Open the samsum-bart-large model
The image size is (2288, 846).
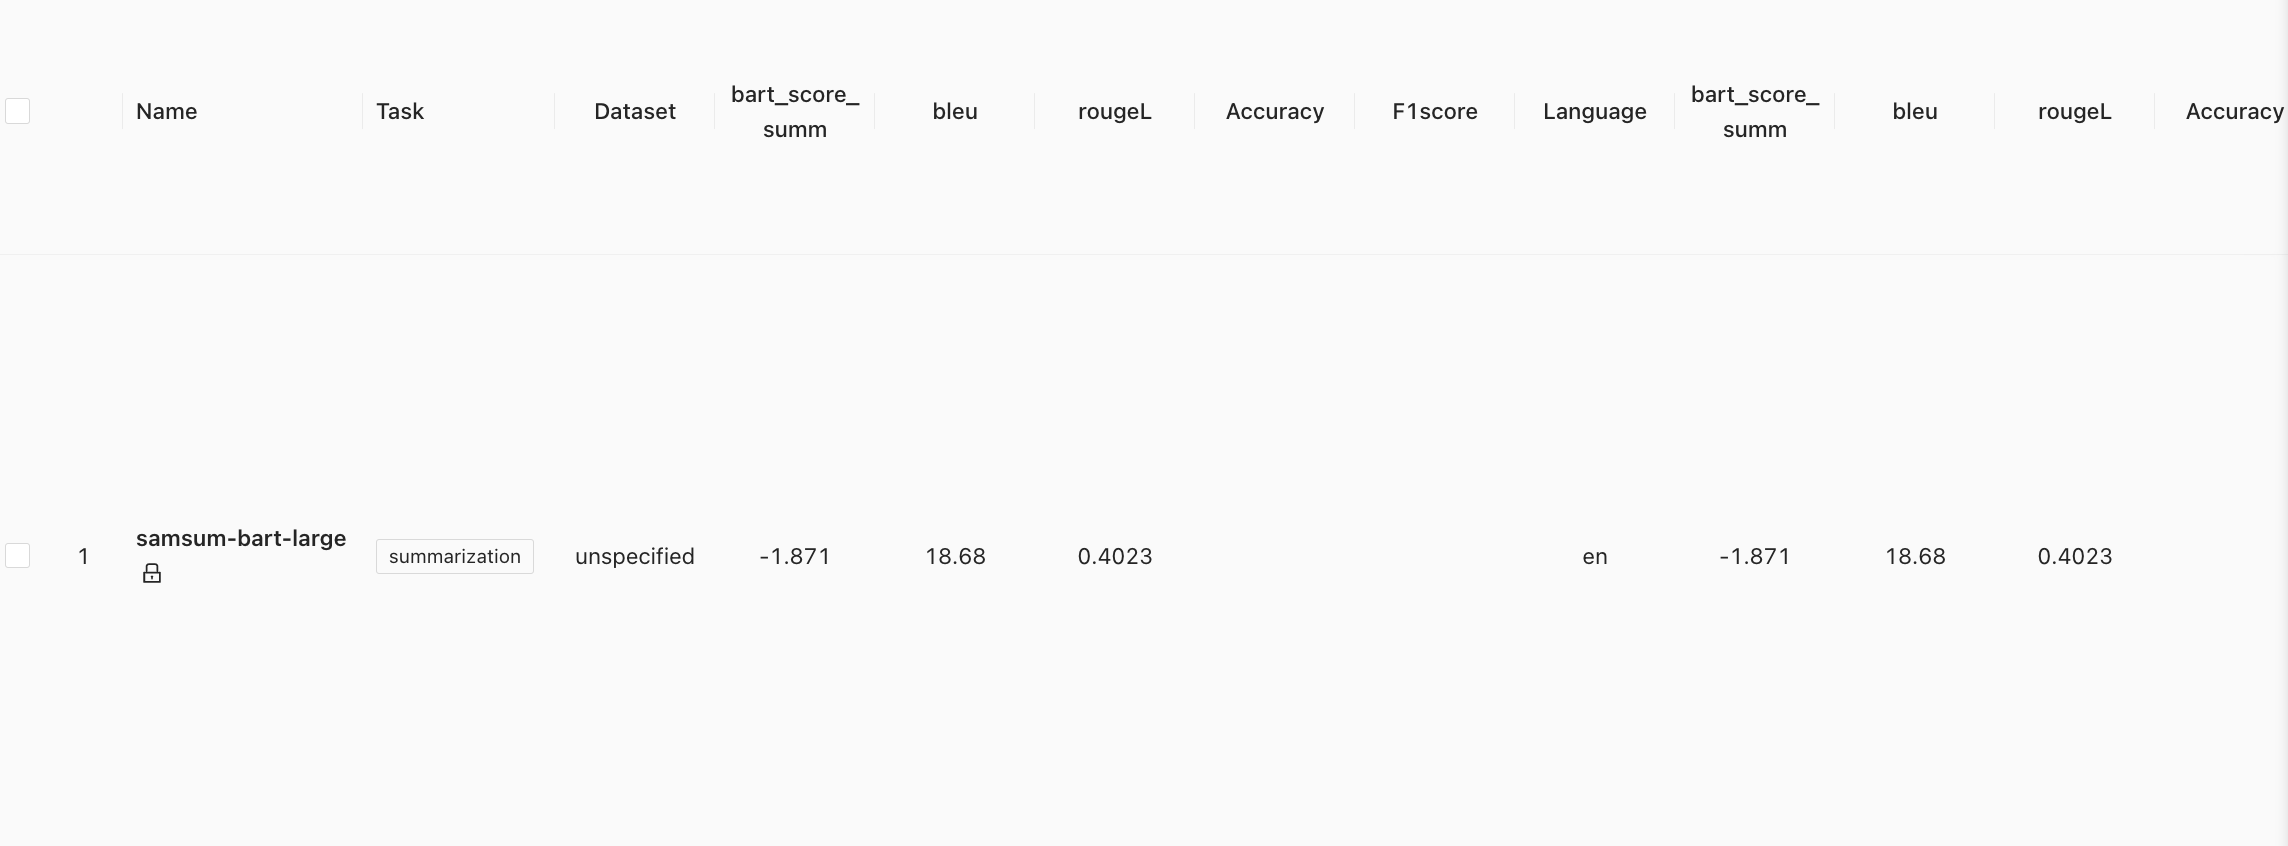click(x=240, y=538)
